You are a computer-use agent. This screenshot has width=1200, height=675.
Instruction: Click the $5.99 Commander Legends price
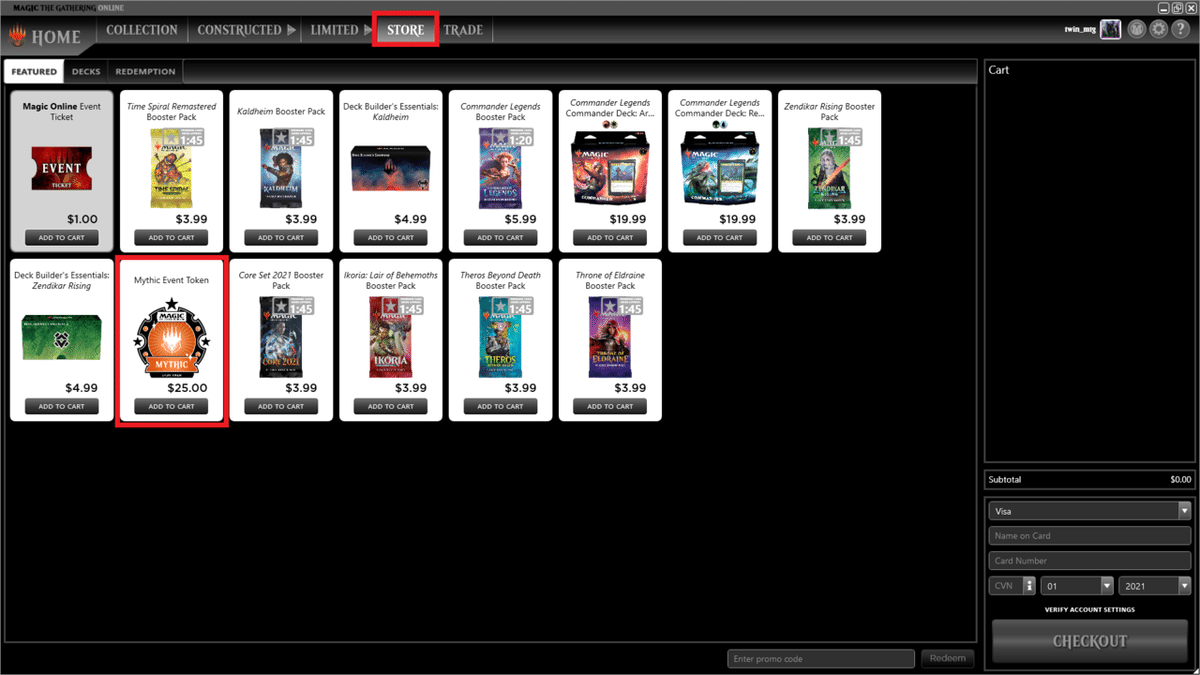coord(519,219)
